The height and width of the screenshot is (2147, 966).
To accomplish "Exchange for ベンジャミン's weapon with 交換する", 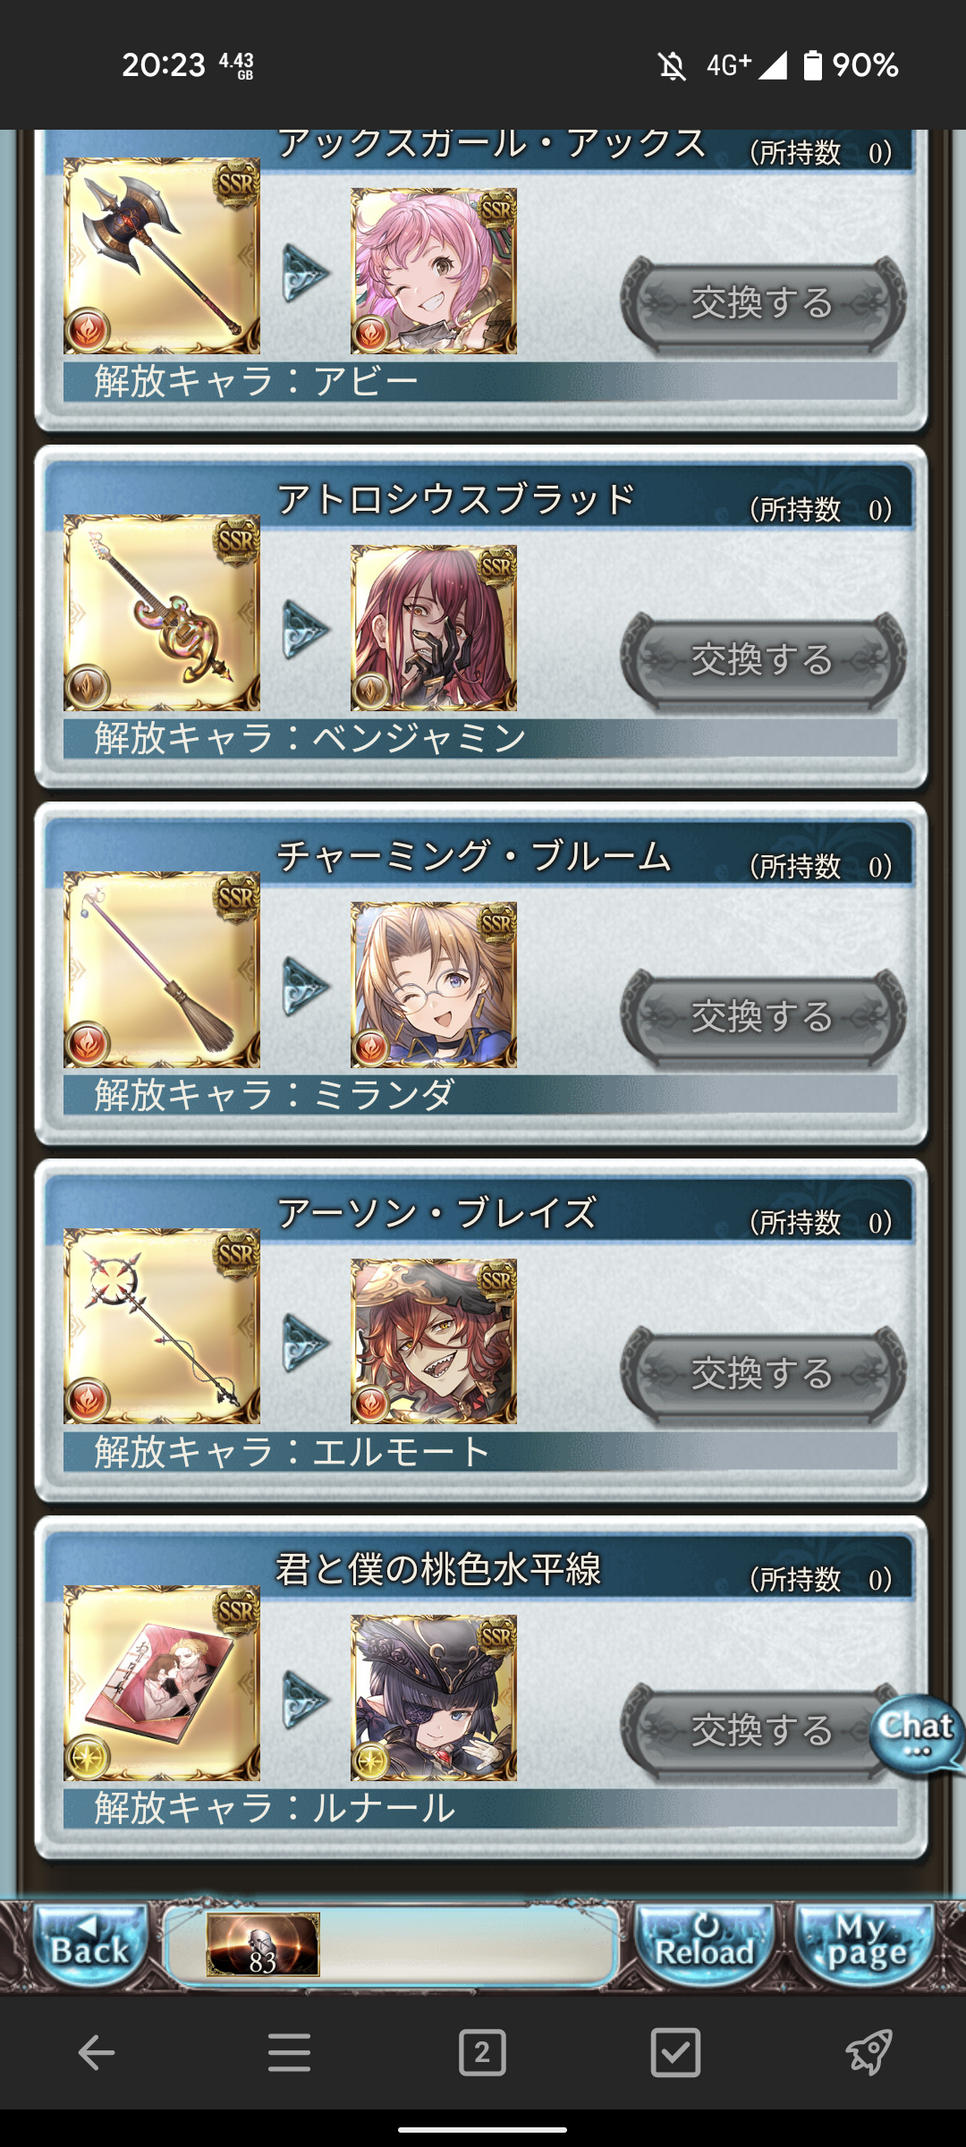I will click(x=763, y=660).
